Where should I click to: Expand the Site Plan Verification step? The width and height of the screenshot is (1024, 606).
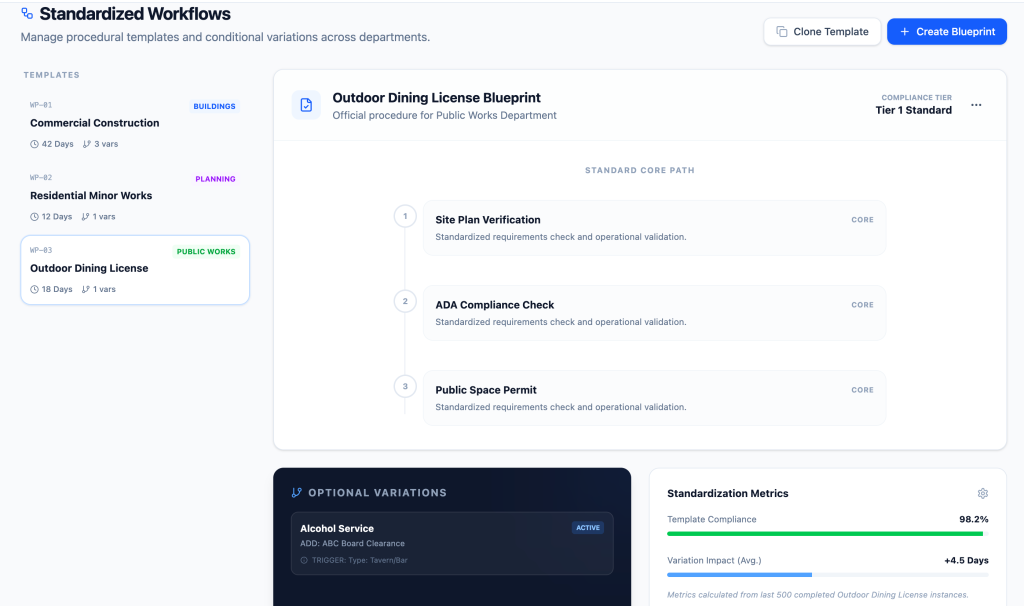pos(654,228)
